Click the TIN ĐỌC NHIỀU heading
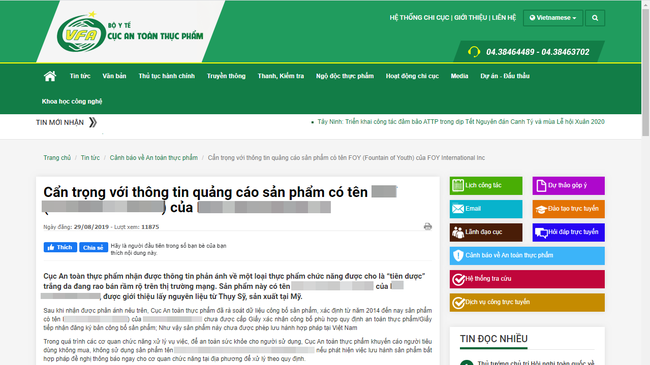The height and width of the screenshot is (365, 650). click(494, 339)
